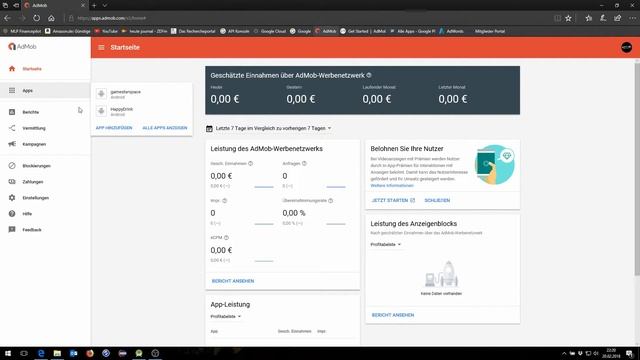Open the Blockierungen block icon
Viewport: 640px width, 360px height.
12,165
